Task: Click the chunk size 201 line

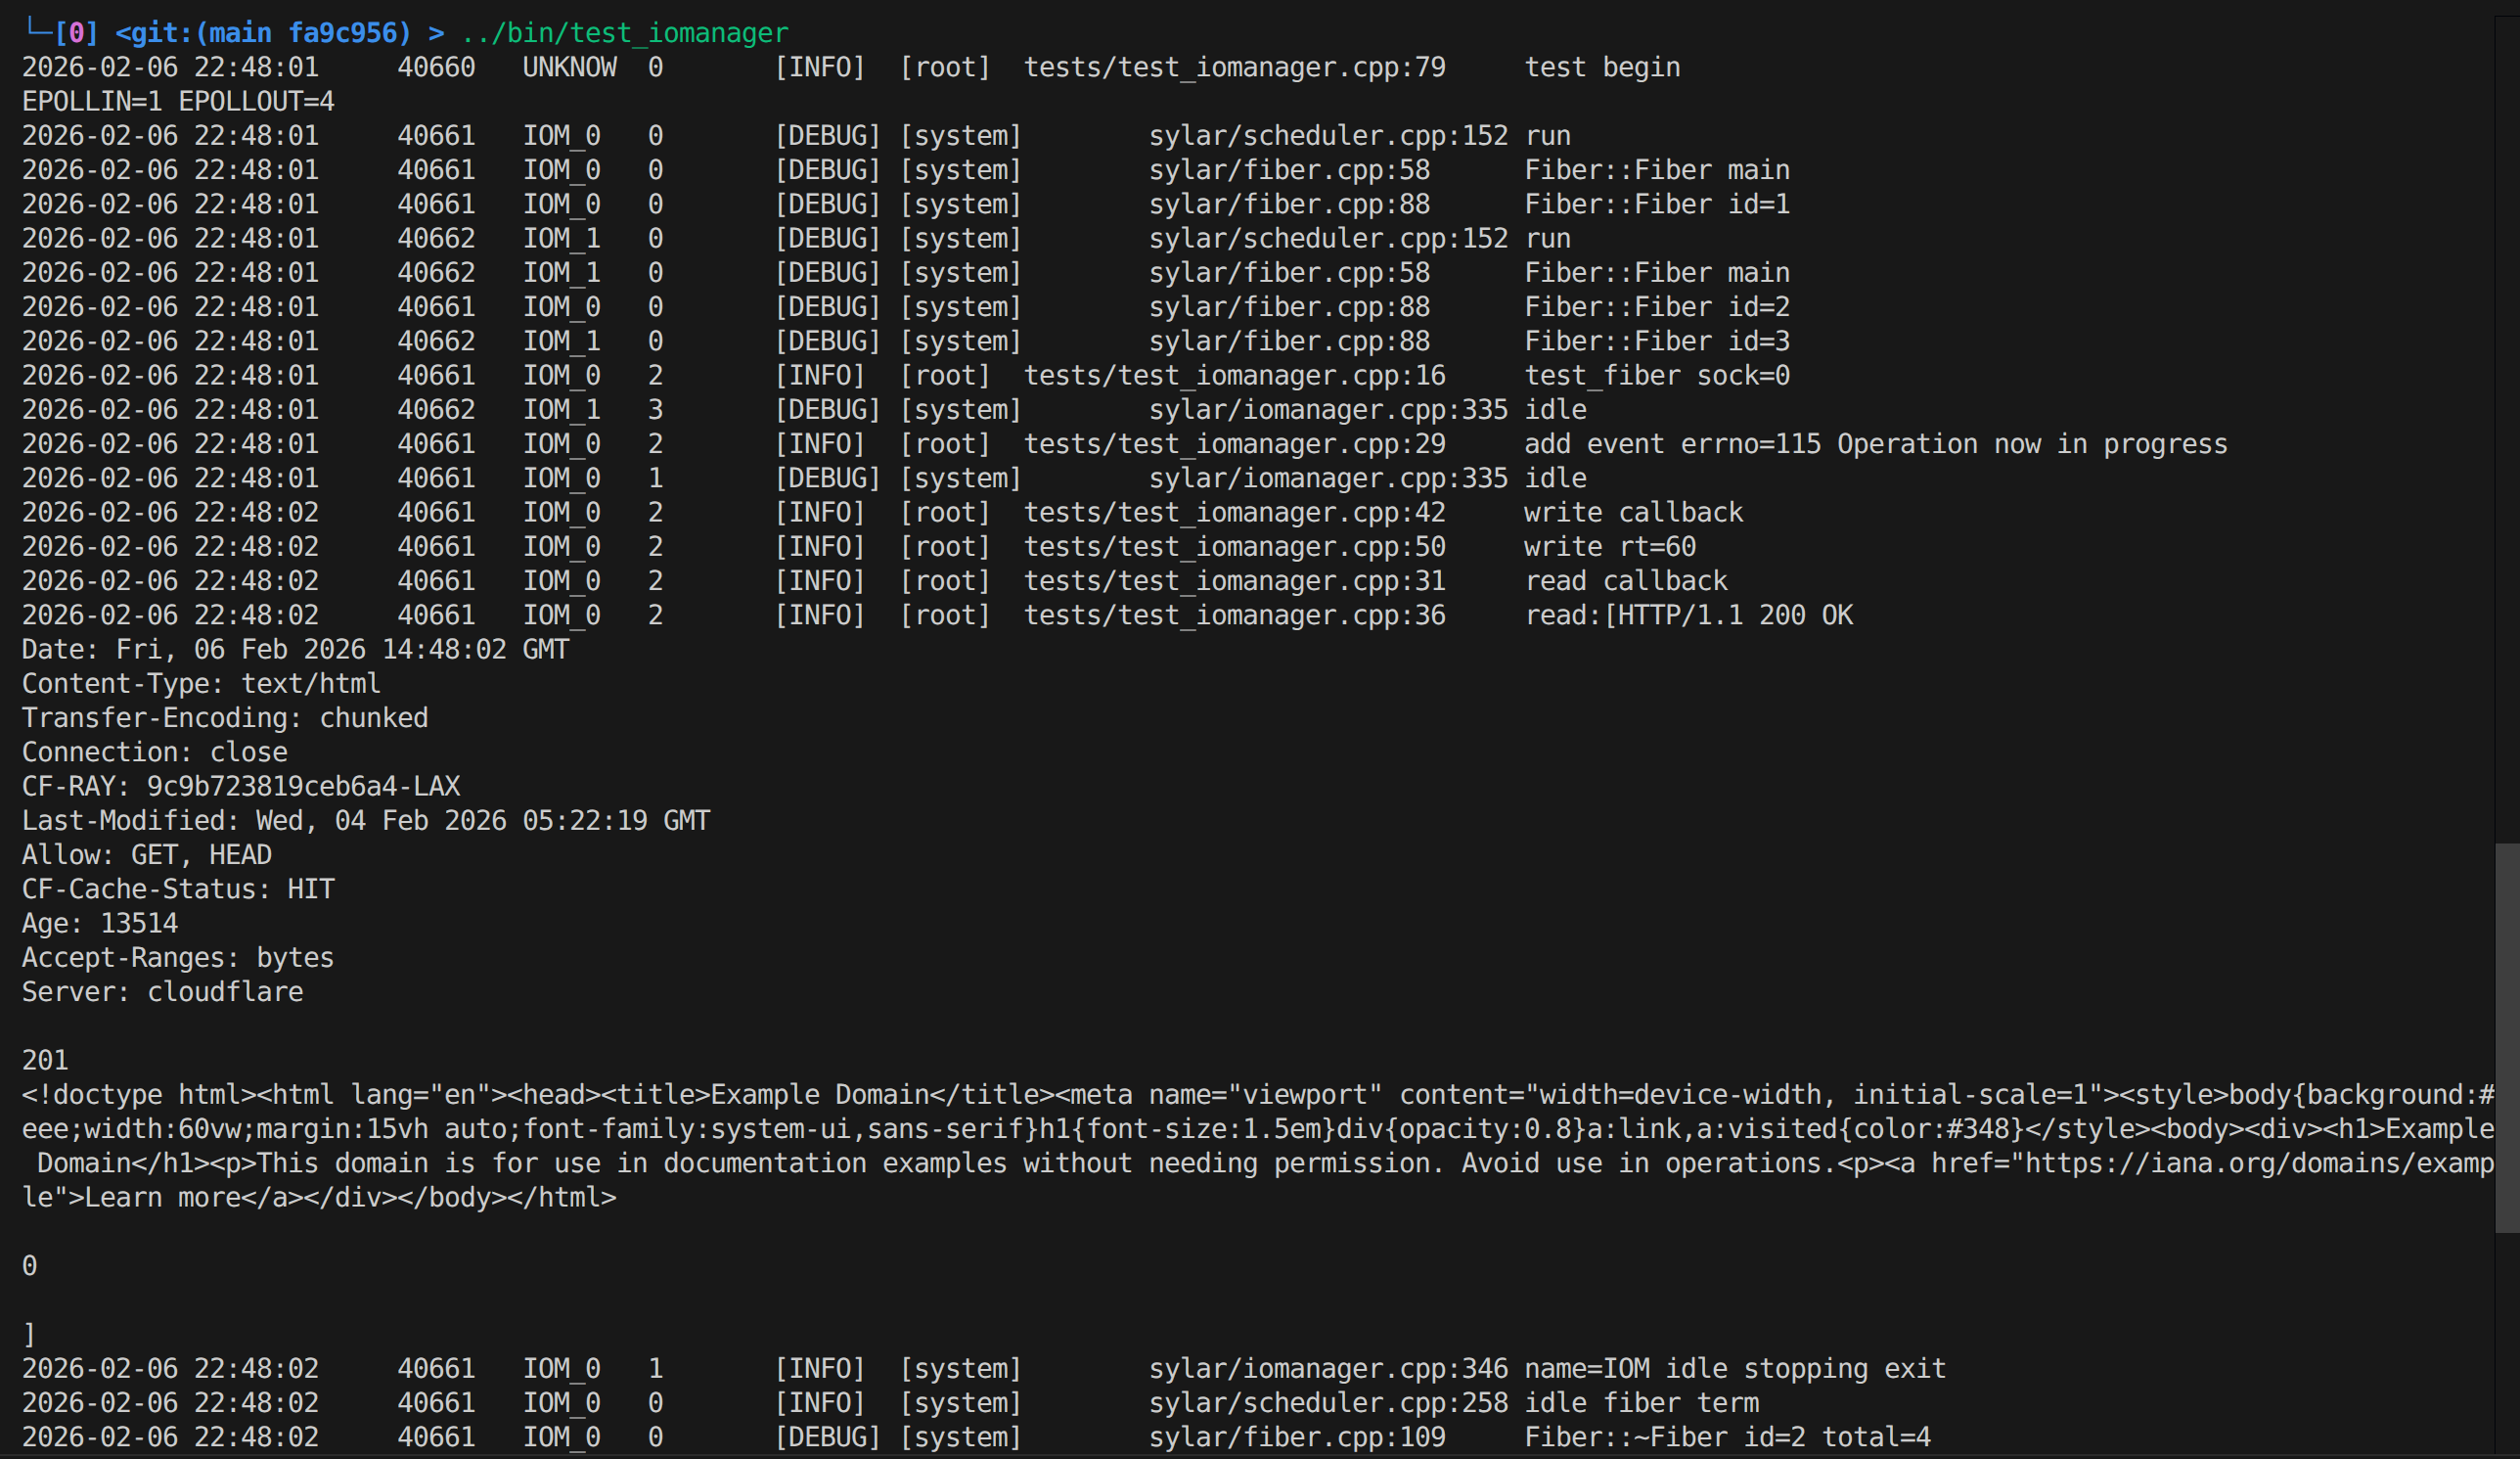Action: tap(45, 1060)
